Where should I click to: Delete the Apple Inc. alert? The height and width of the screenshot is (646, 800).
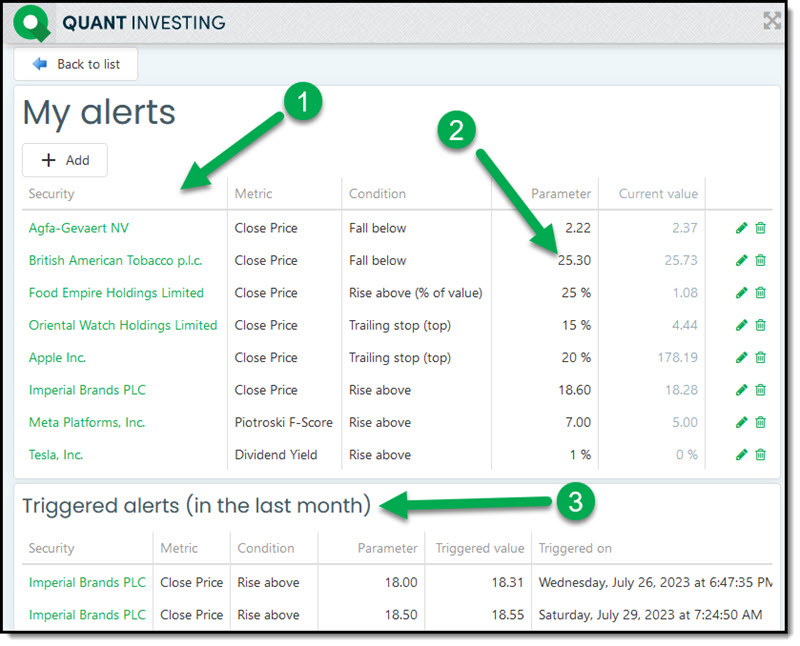760,358
